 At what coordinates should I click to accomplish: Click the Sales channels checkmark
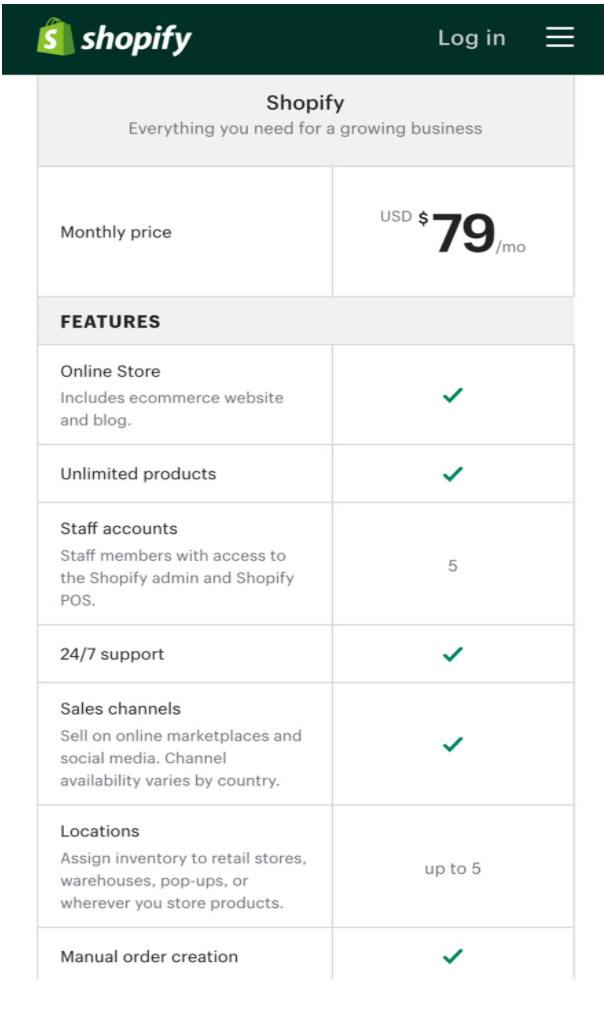453,744
